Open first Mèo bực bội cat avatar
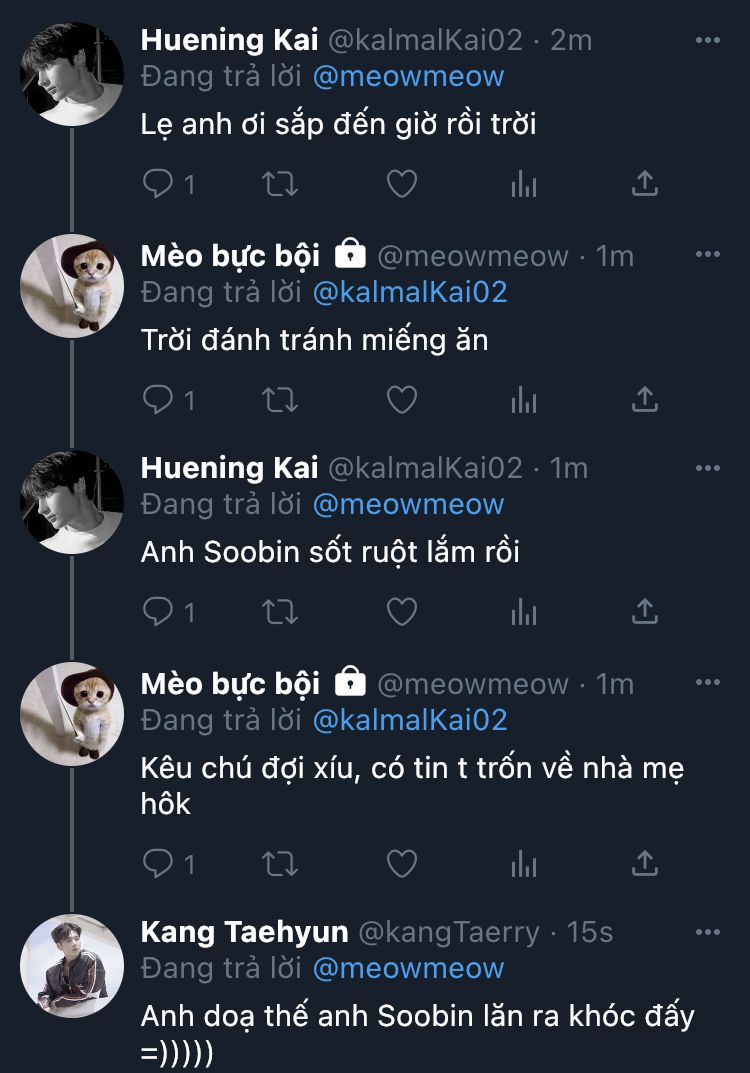 coord(72,287)
